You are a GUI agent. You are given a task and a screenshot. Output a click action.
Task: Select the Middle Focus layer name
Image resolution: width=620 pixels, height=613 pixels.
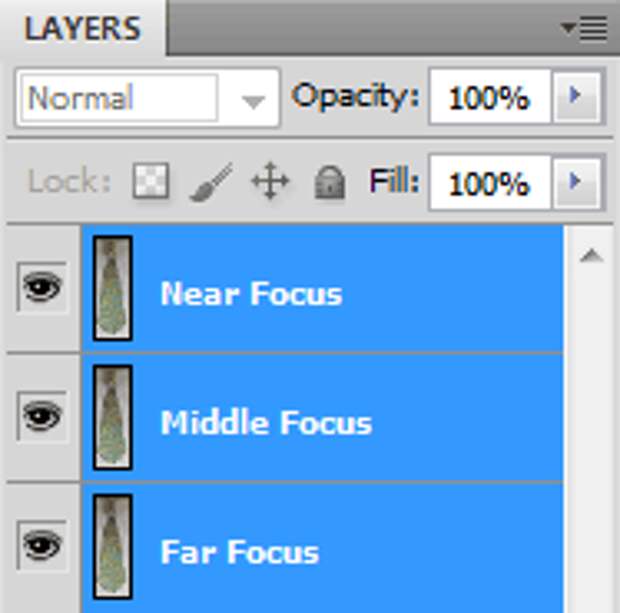tap(267, 423)
